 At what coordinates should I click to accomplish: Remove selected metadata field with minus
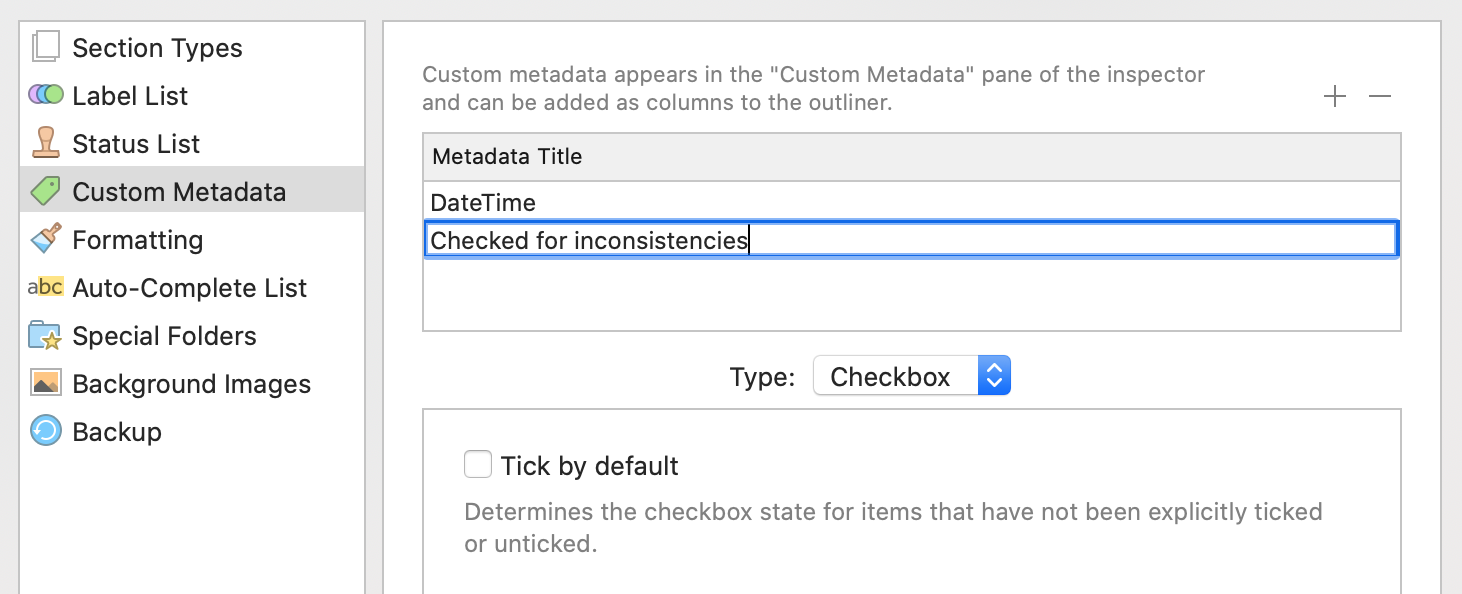(x=1380, y=96)
